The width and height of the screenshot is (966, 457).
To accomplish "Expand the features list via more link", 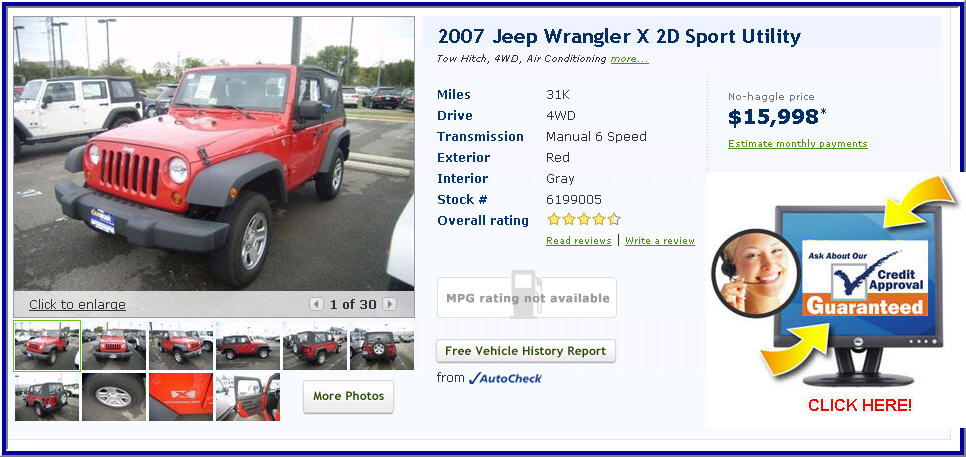I will pyautogui.click(x=629, y=59).
